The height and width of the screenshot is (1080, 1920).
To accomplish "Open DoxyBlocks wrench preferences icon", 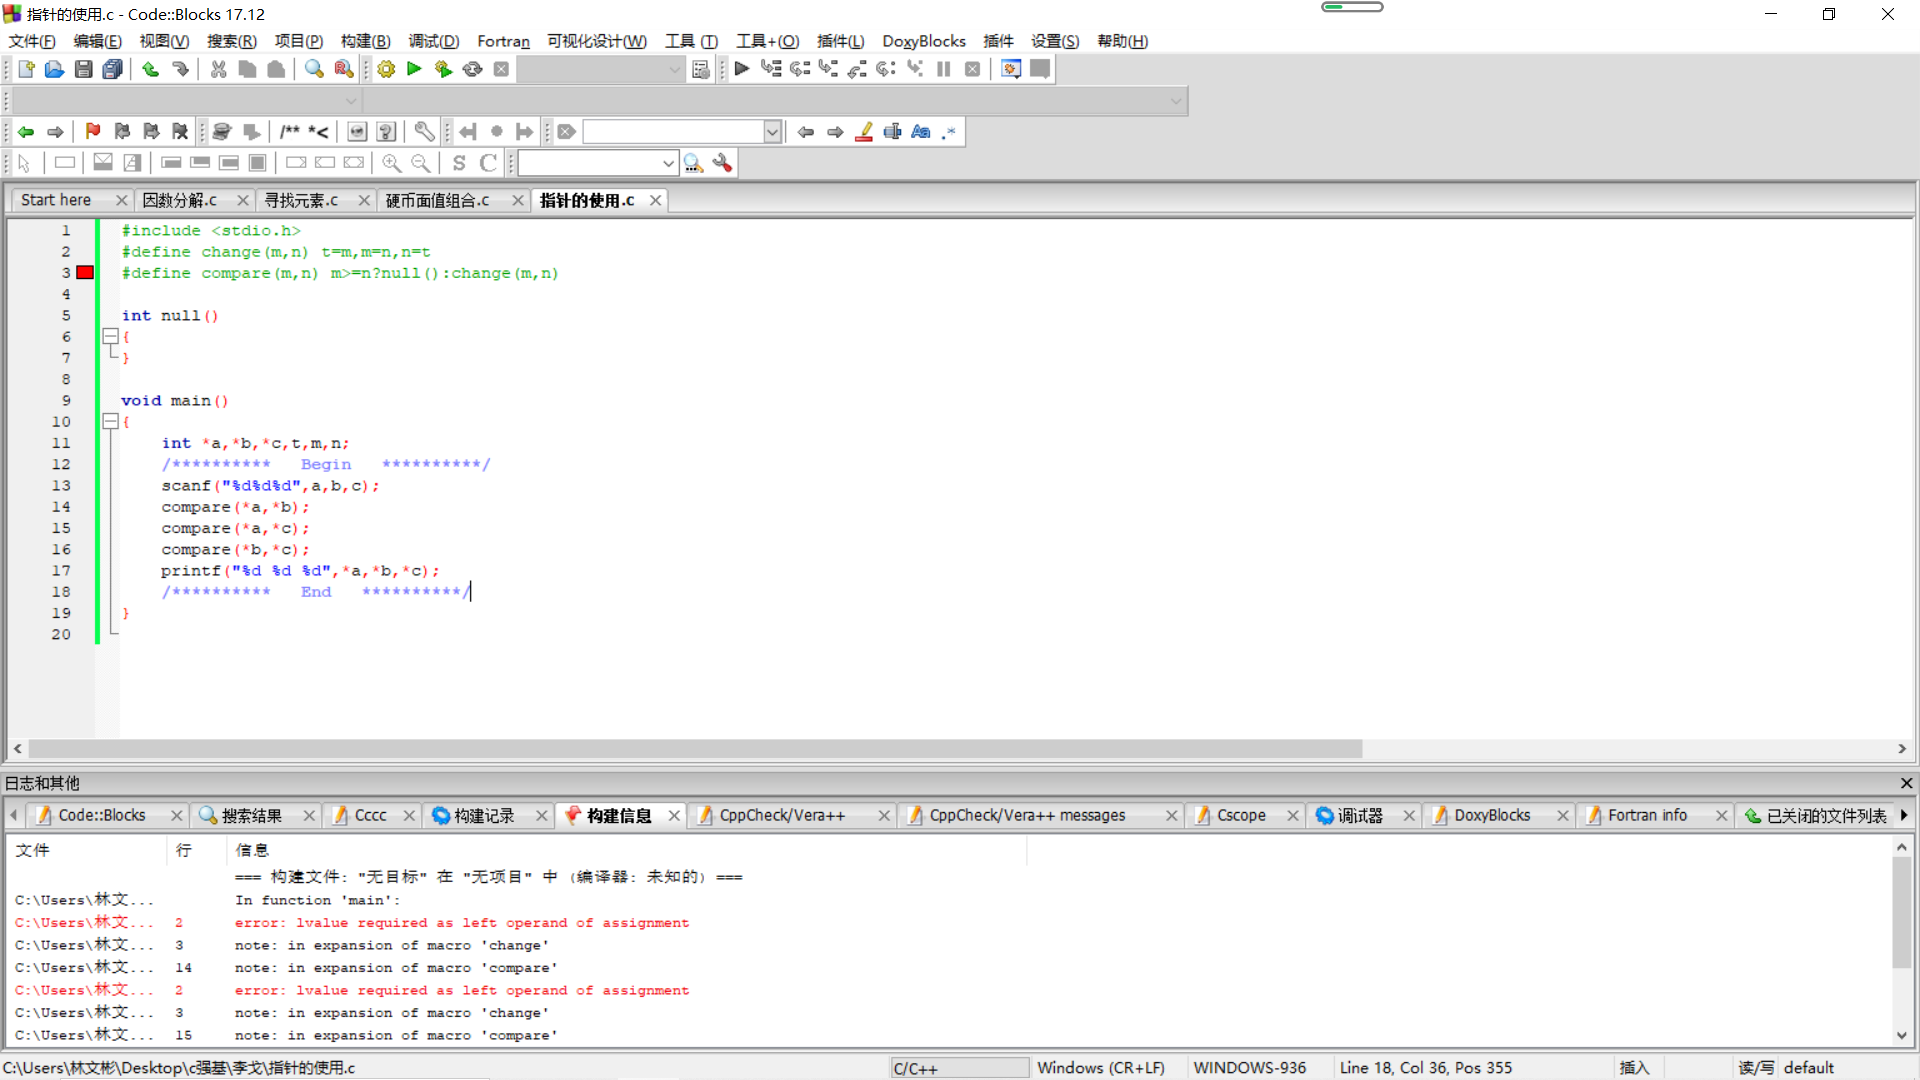I will 424,131.
